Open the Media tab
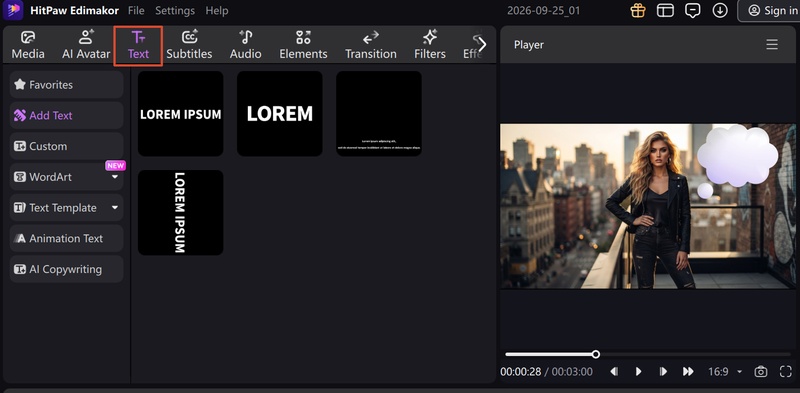Screen dimensions: 800x393 pos(28,45)
